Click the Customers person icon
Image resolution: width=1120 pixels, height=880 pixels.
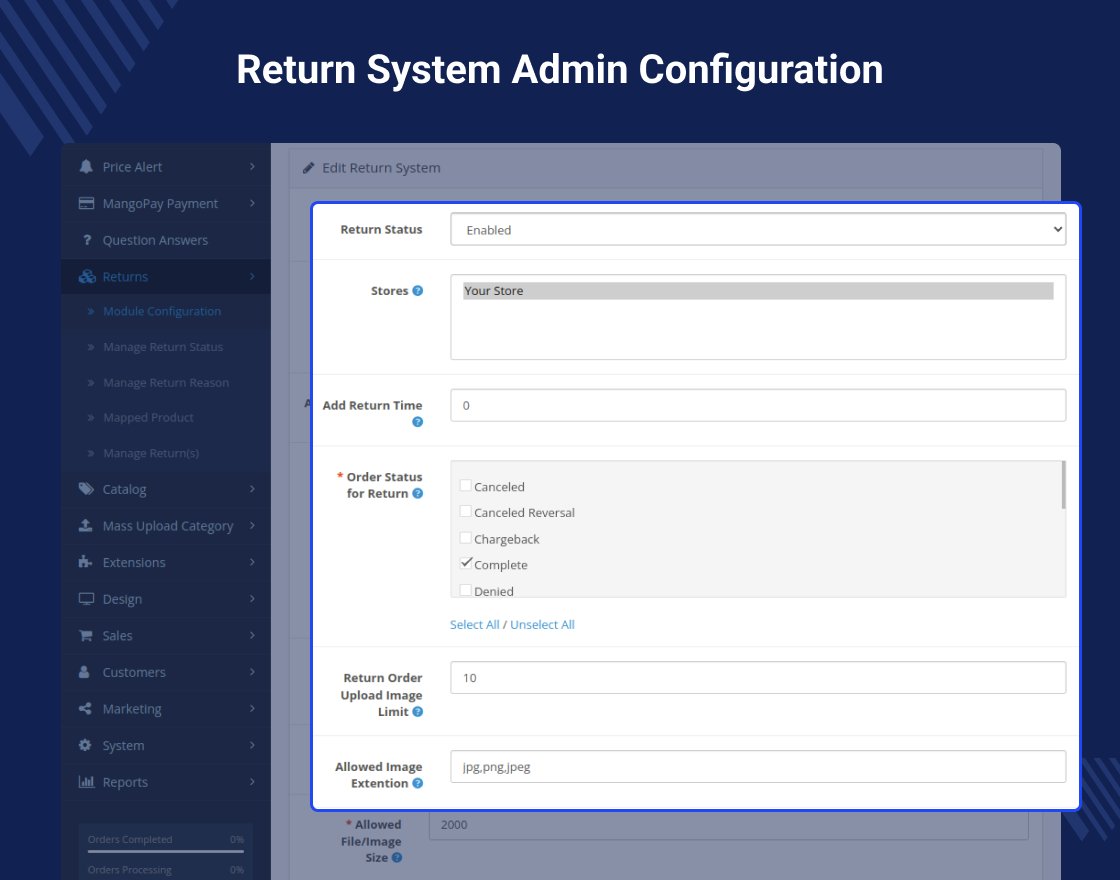coord(84,672)
